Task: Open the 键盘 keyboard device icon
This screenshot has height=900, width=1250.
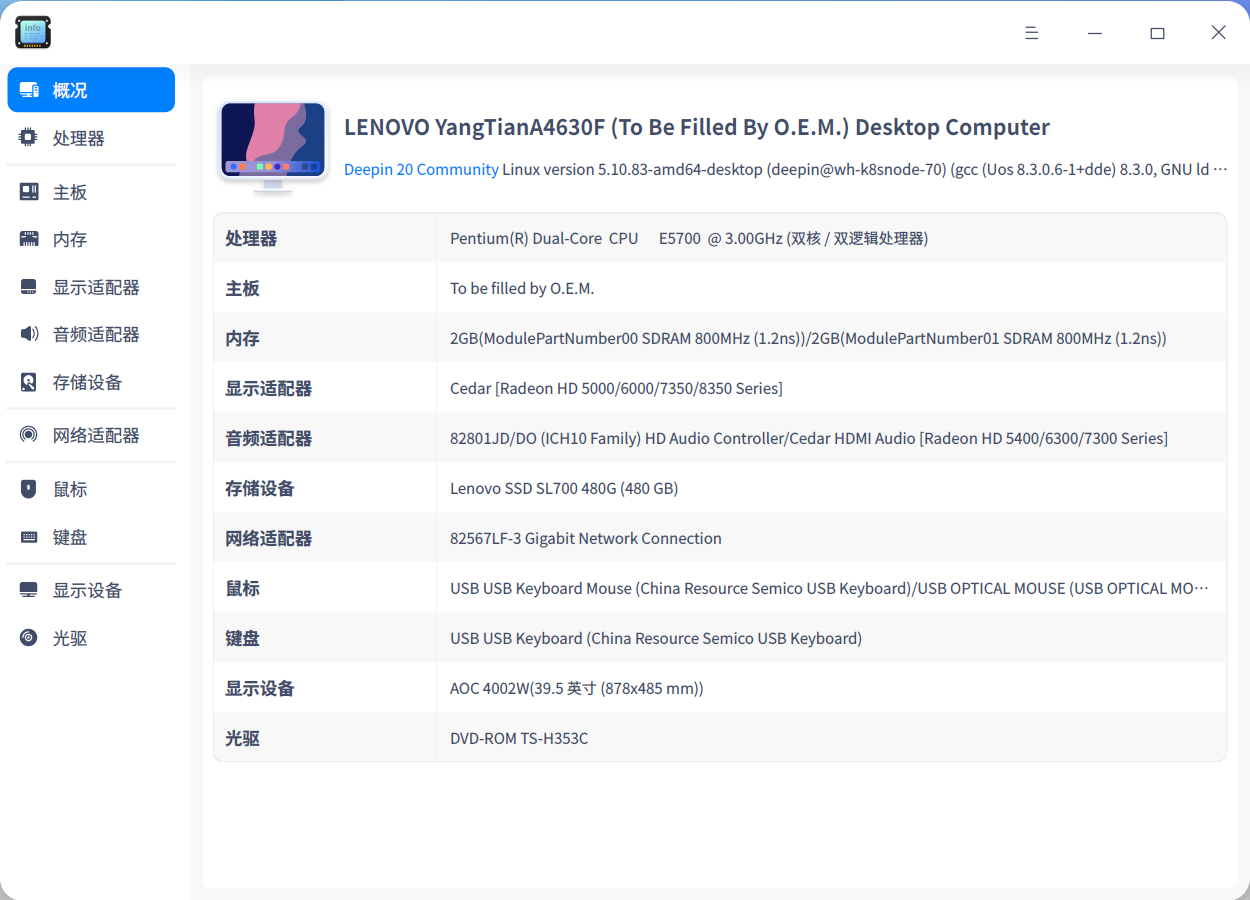Action: 27,536
